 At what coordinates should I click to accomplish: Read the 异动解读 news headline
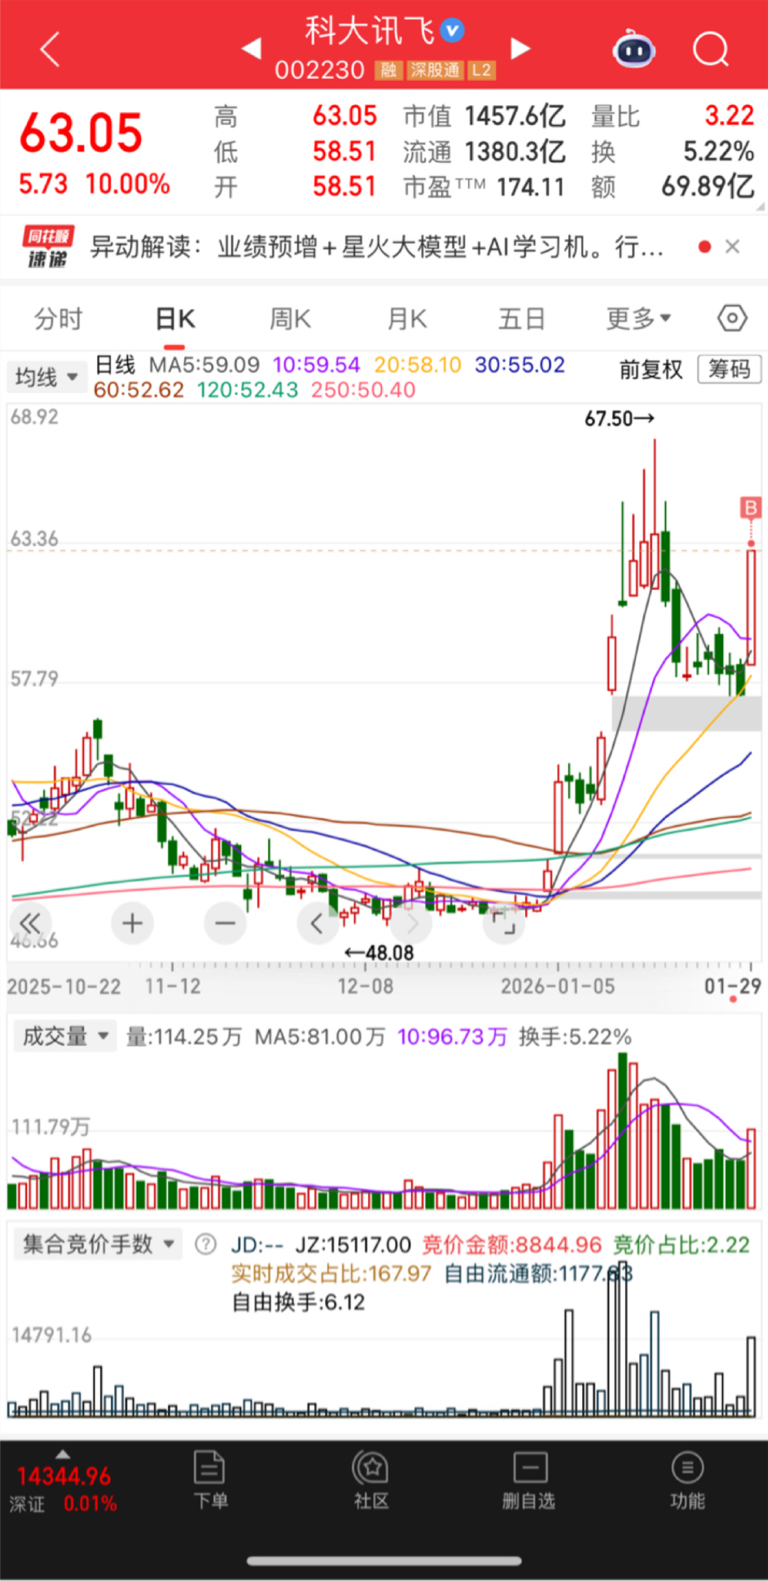(x=377, y=246)
